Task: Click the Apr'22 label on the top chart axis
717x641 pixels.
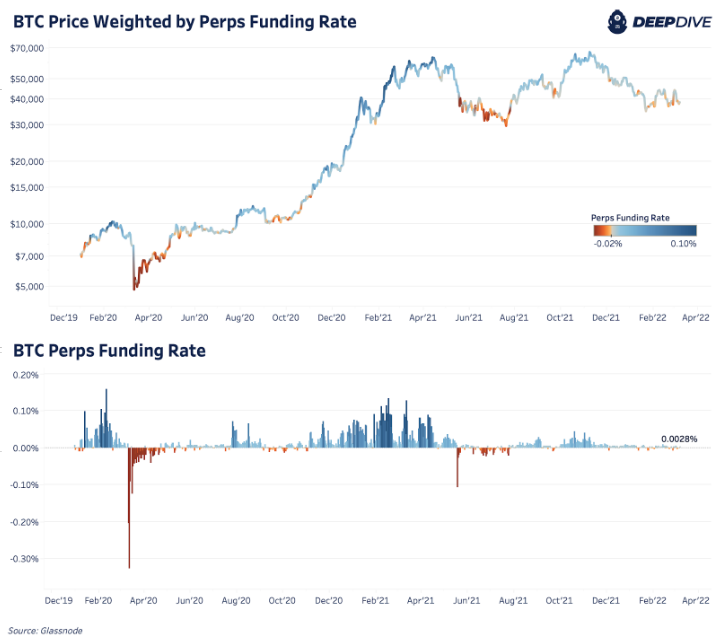Action: coord(696,317)
